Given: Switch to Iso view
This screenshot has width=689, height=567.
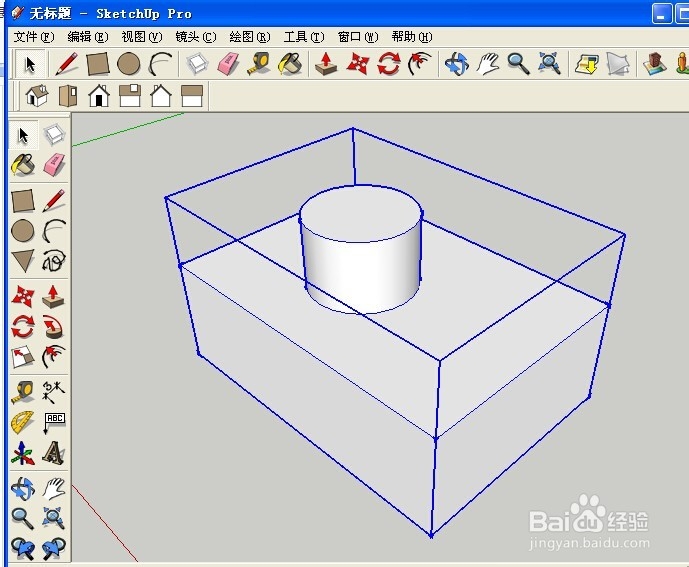Looking at the screenshot, I should 37,96.
